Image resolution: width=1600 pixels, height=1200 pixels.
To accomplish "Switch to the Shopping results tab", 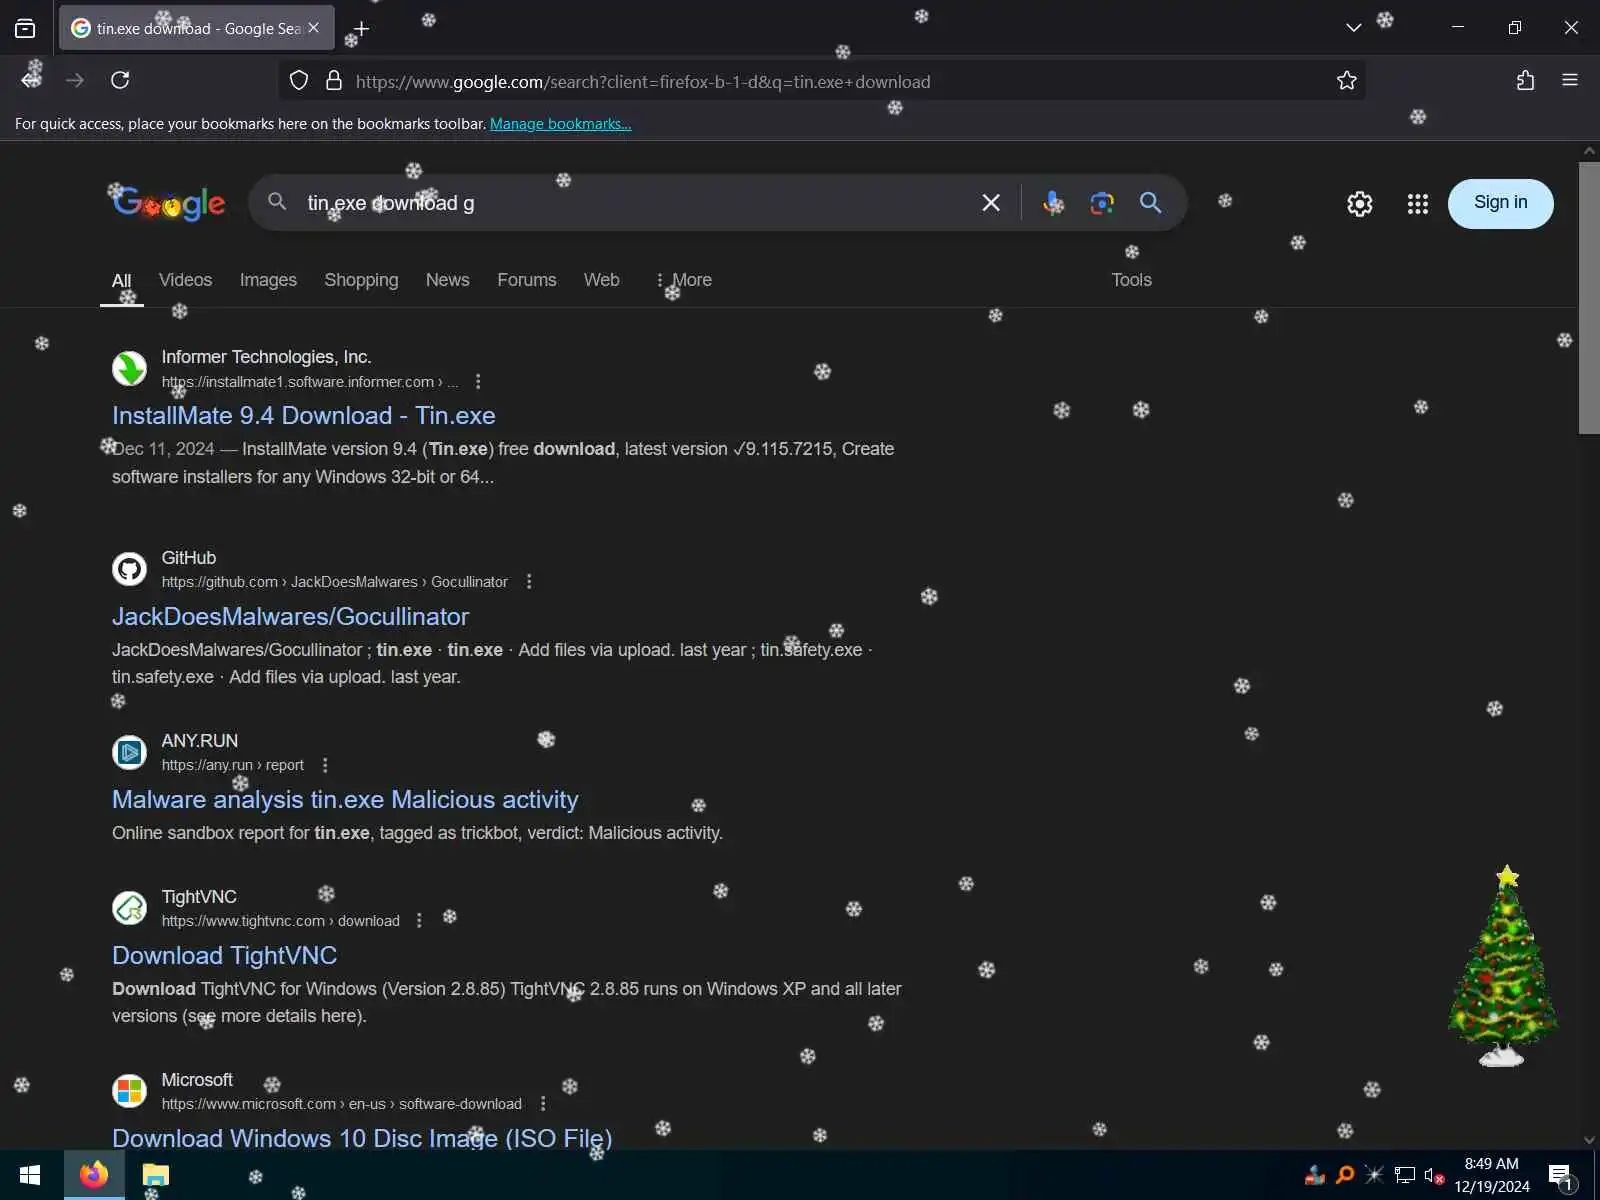I will (361, 280).
